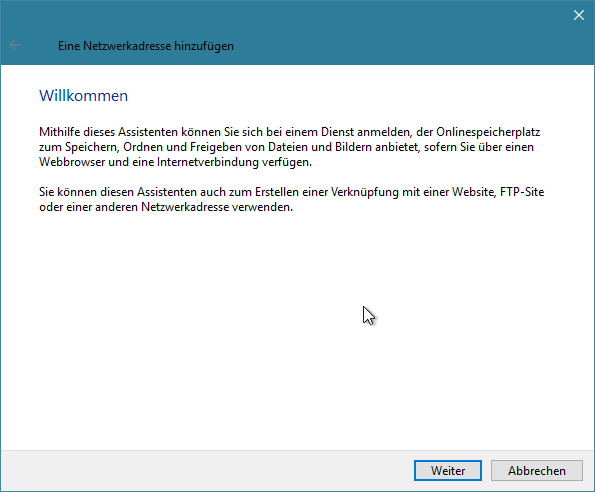595x492 pixels.
Task: Click 'Netzwerkadresse verwenden' in the last line
Action: tap(217, 207)
